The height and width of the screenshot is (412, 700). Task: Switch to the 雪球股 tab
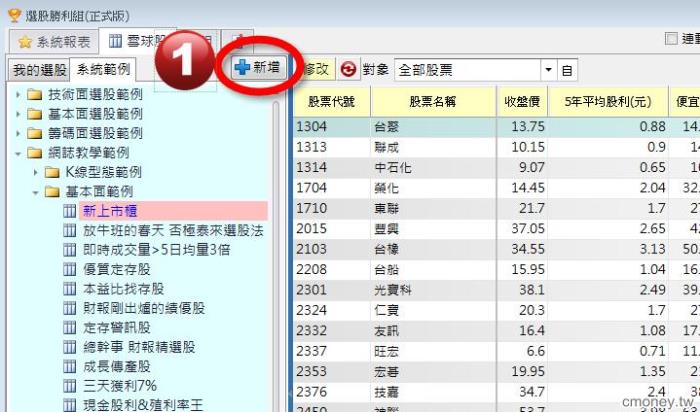[136, 42]
